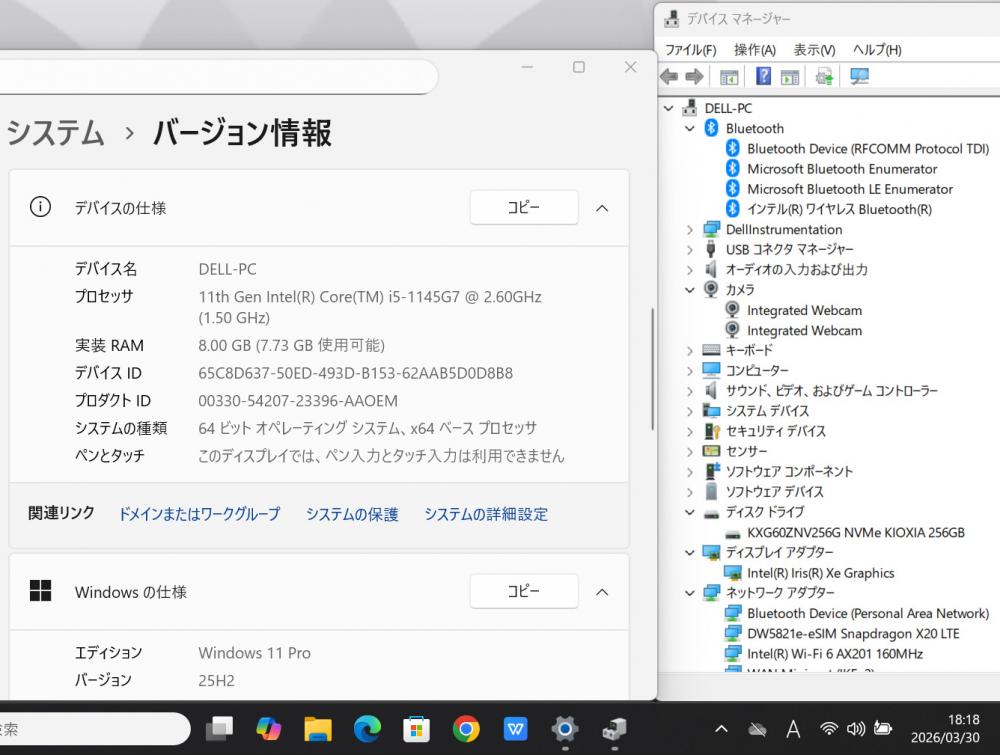Click the update driver toolbar icon
1000x755 pixels.
[825, 77]
